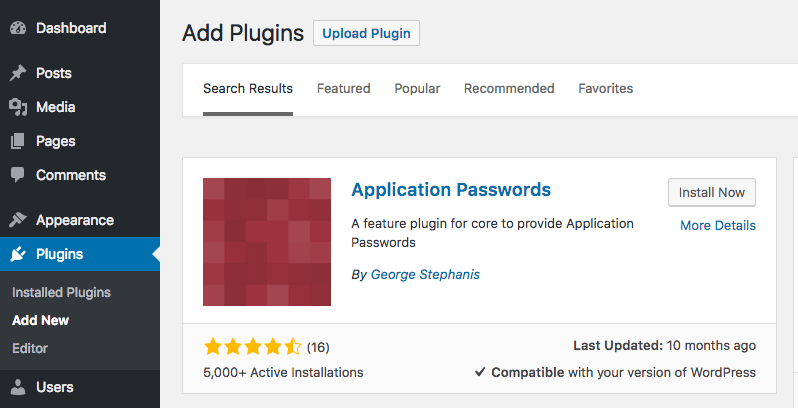
Task: Switch to the Popular tab
Action: (417, 89)
